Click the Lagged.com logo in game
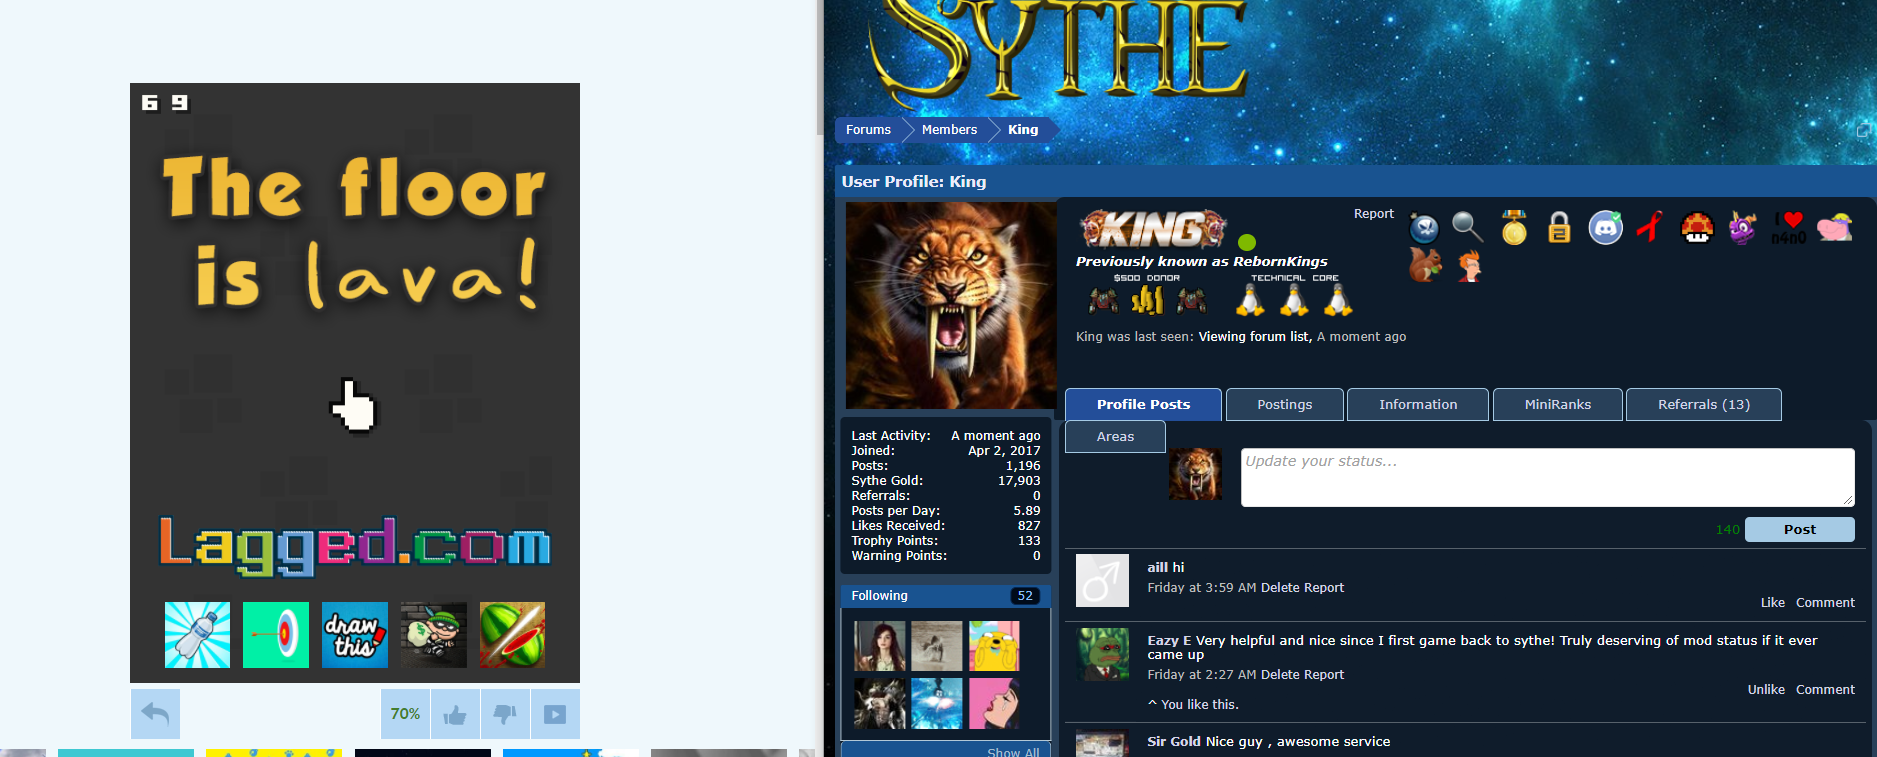 [x=355, y=545]
